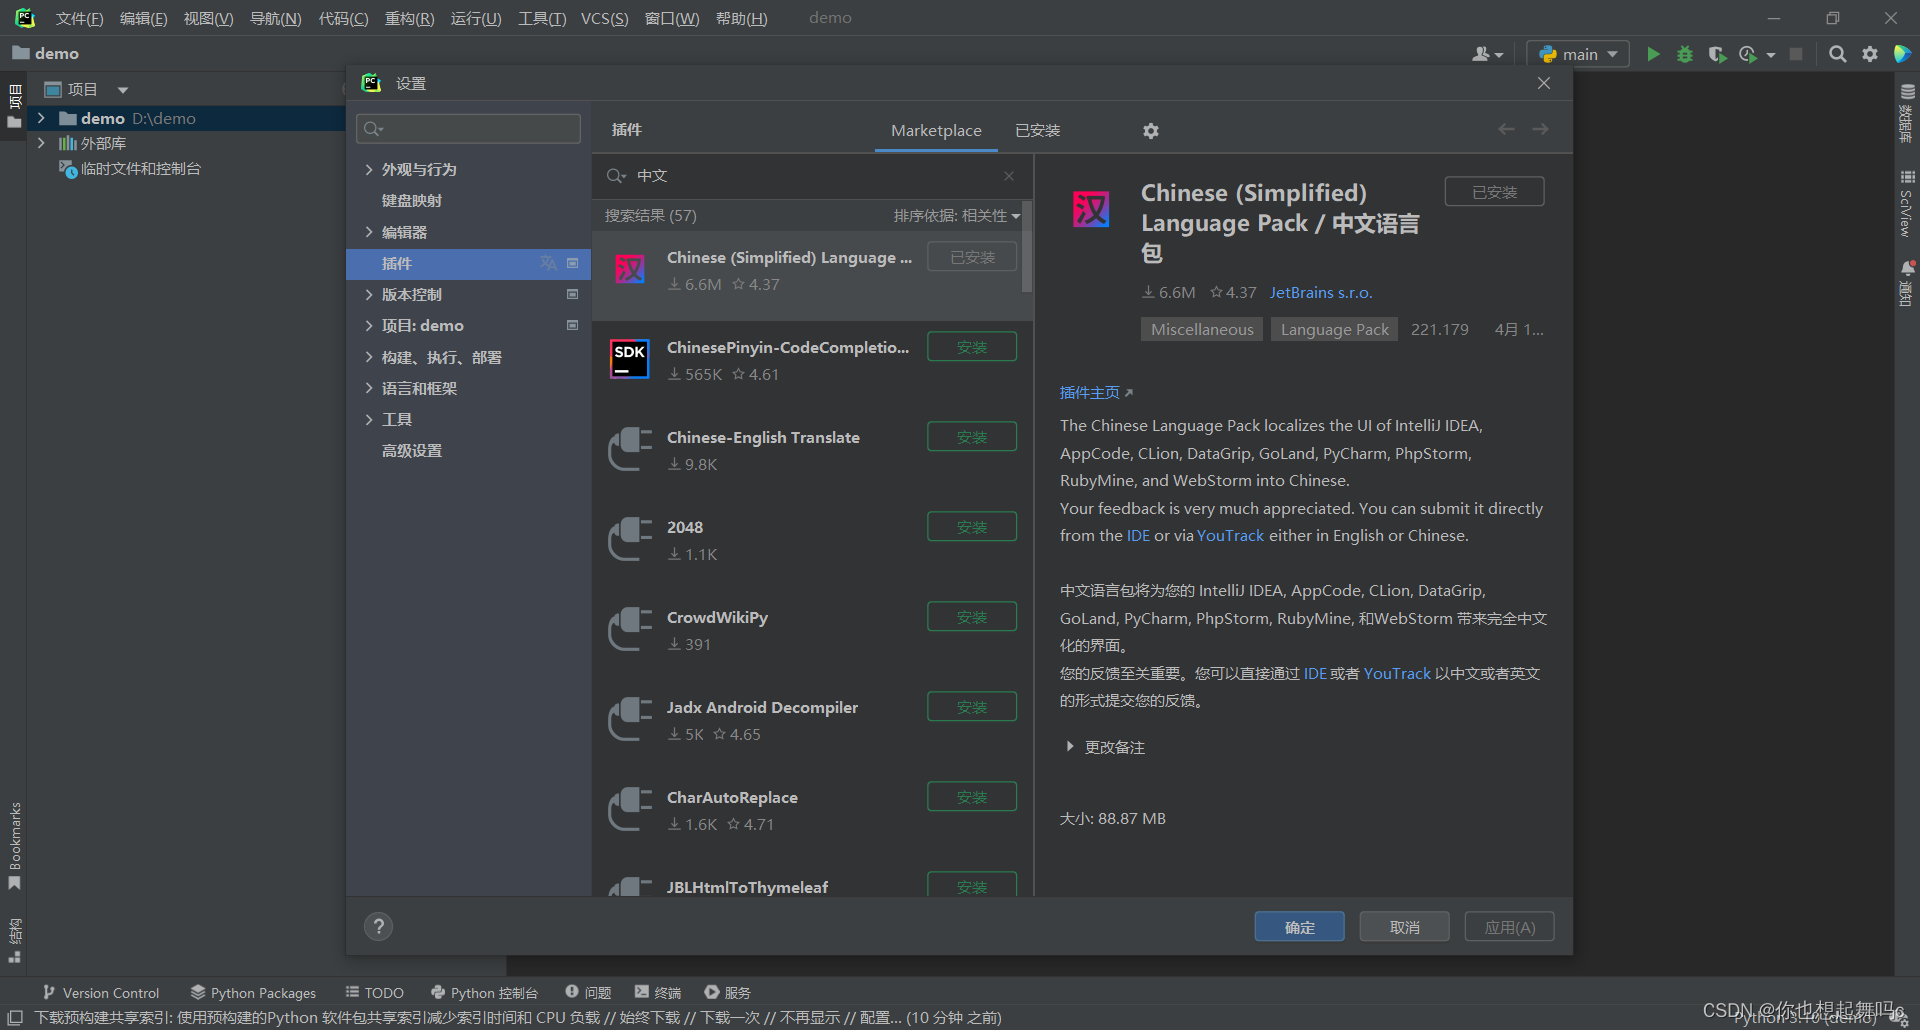Image resolution: width=1920 pixels, height=1030 pixels.
Task: Open VCS(S) menu
Action: tap(604, 18)
